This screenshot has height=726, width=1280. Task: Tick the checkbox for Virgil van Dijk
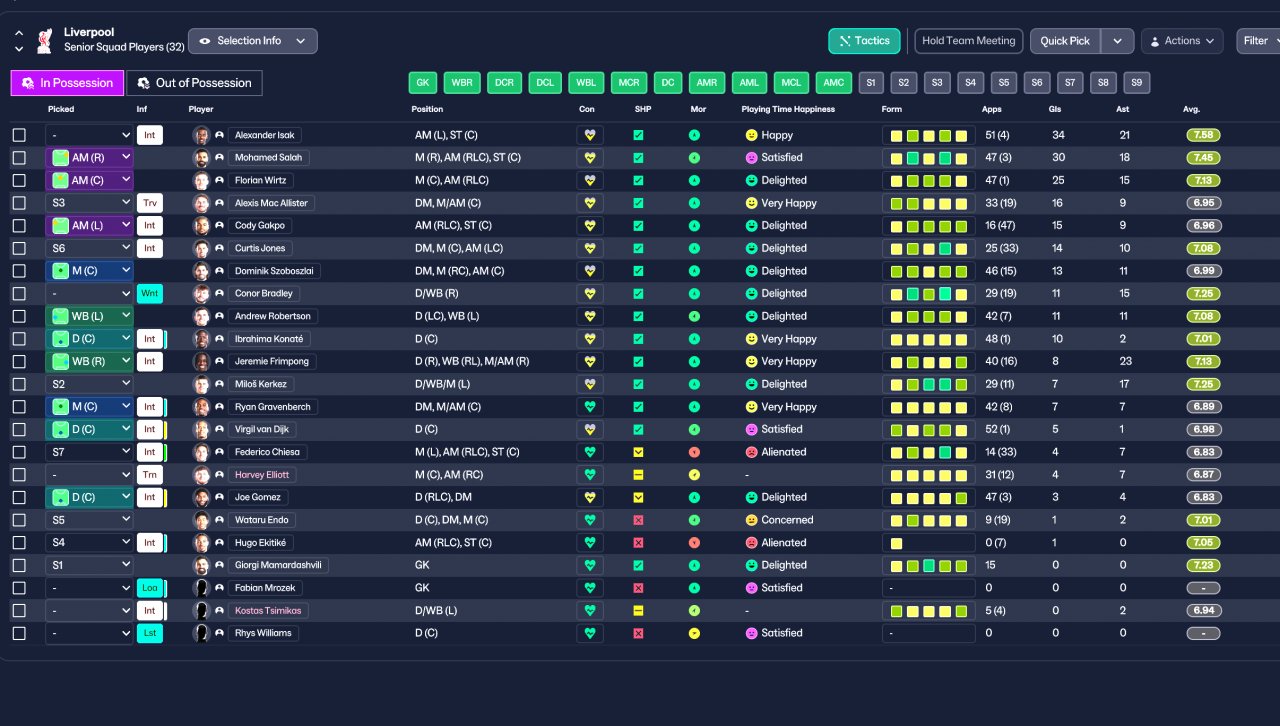[x=19, y=429]
